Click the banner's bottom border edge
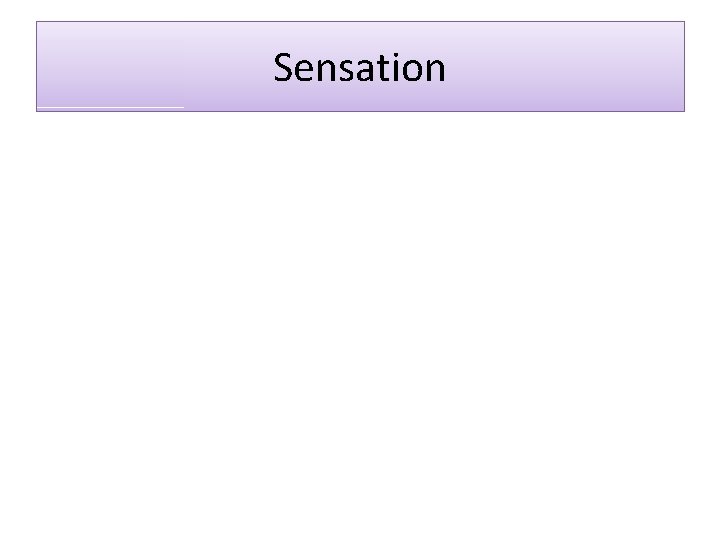 coord(360,111)
